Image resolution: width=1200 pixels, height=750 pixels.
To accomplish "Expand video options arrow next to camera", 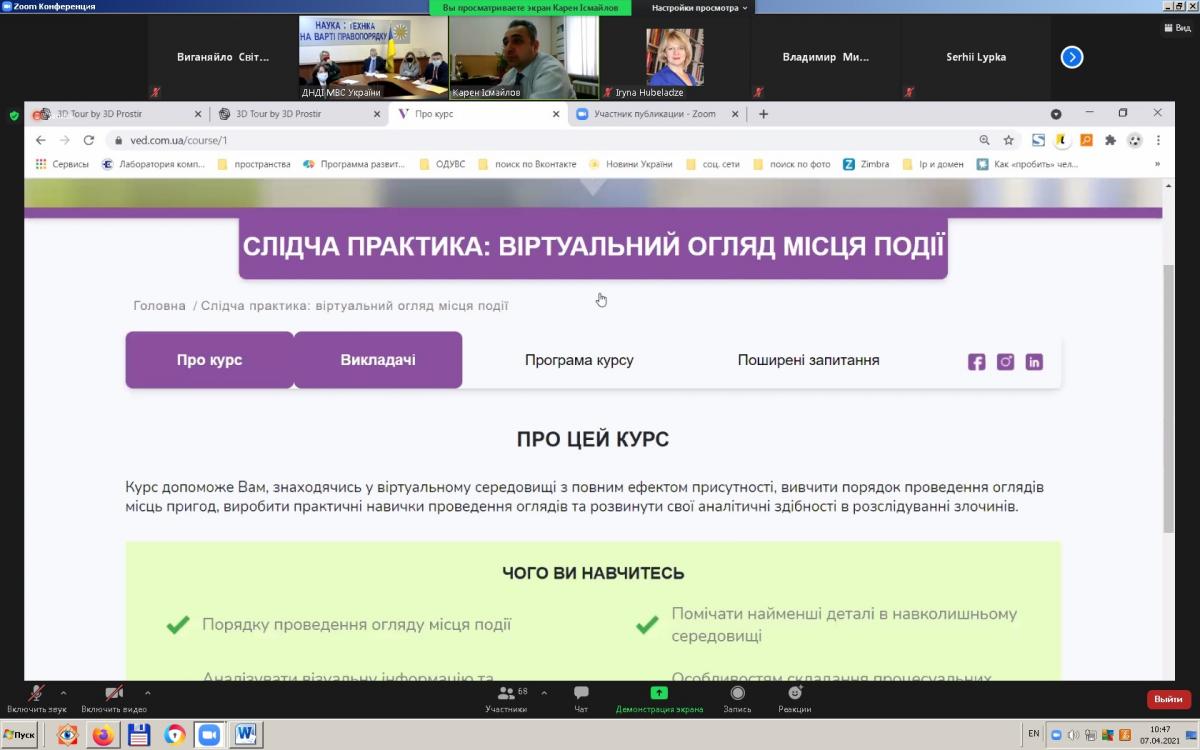I will click(147, 692).
